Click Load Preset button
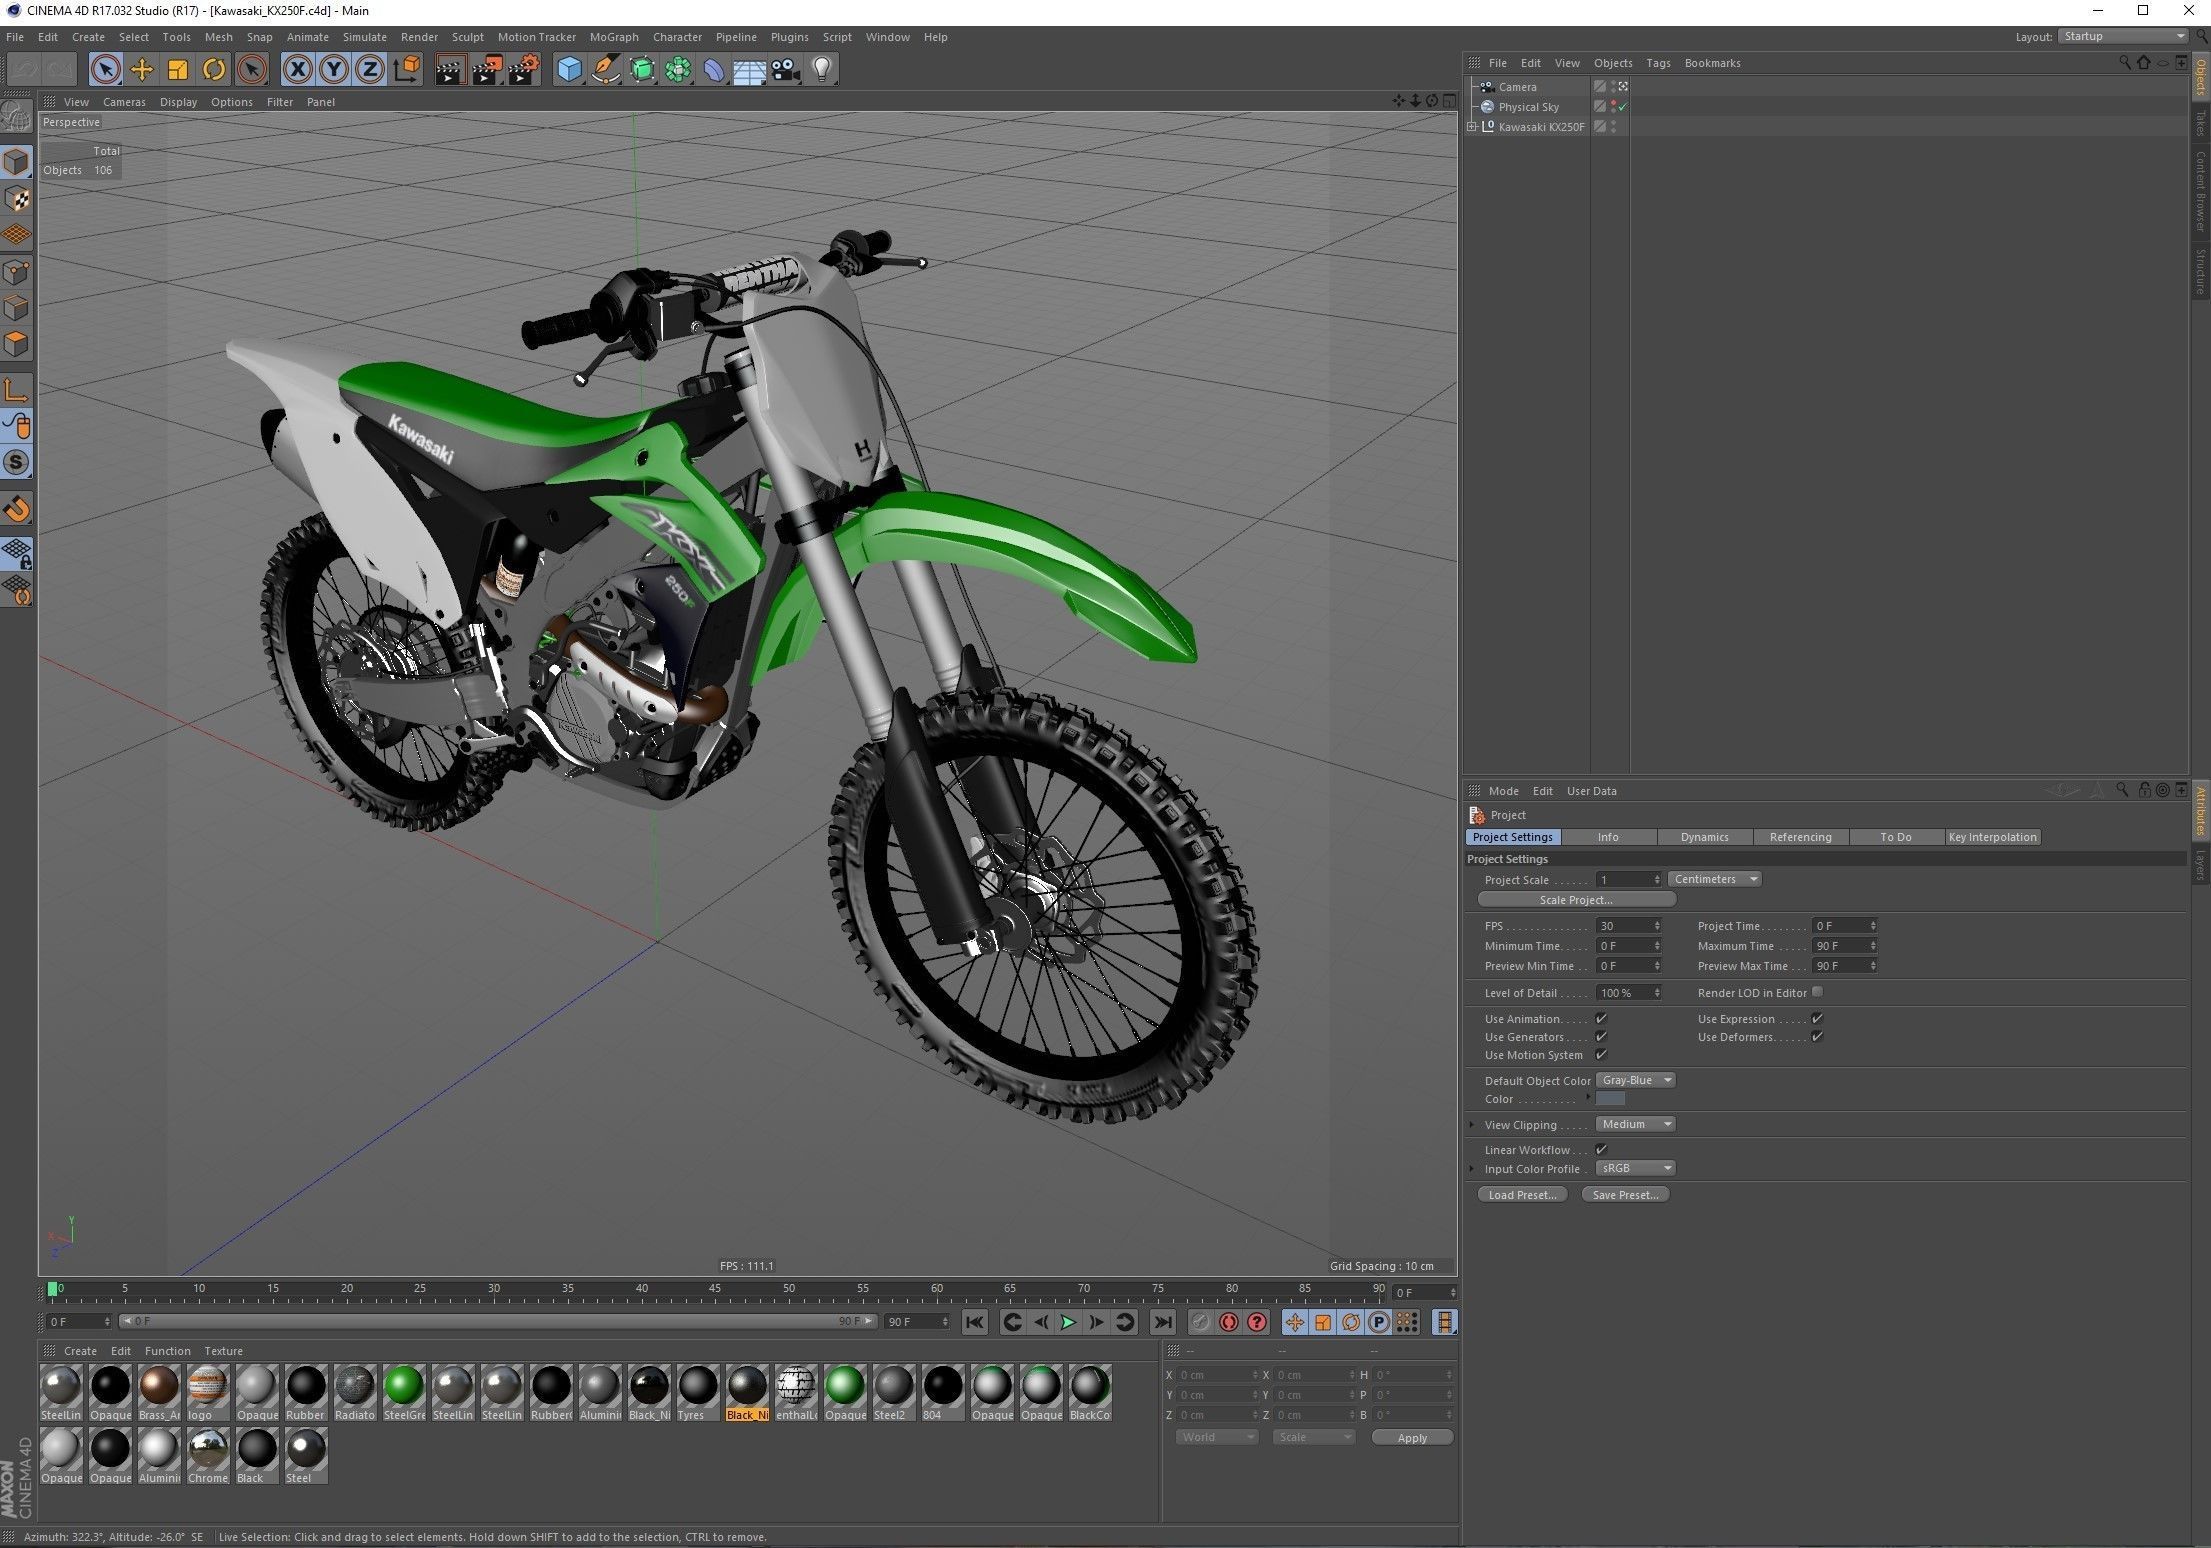 pos(1522,1195)
